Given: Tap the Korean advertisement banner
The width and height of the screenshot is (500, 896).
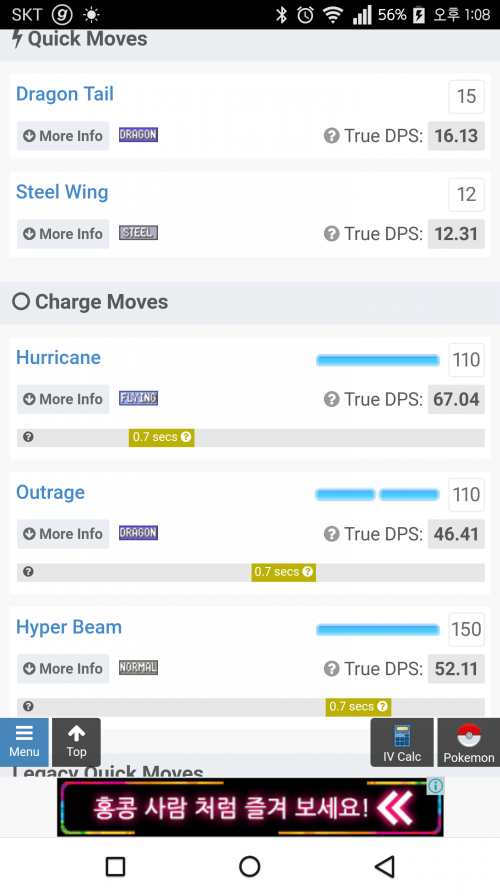Looking at the screenshot, I should (250, 807).
